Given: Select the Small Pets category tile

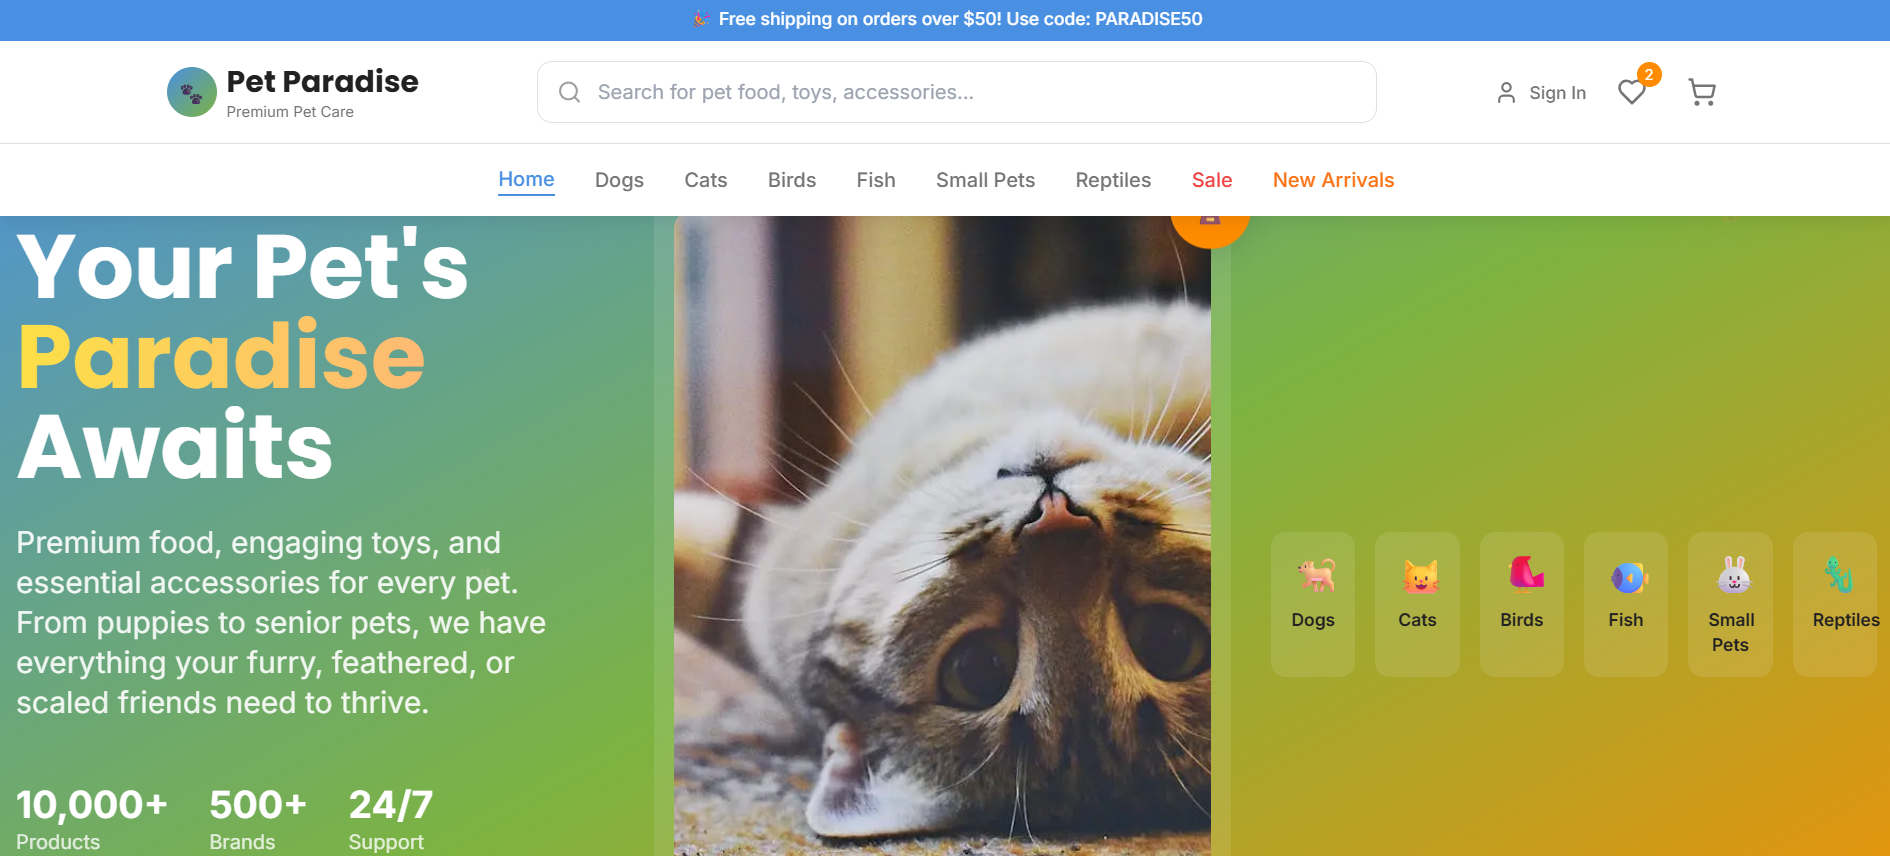Looking at the screenshot, I should pyautogui.click(x=1730, y=604).
